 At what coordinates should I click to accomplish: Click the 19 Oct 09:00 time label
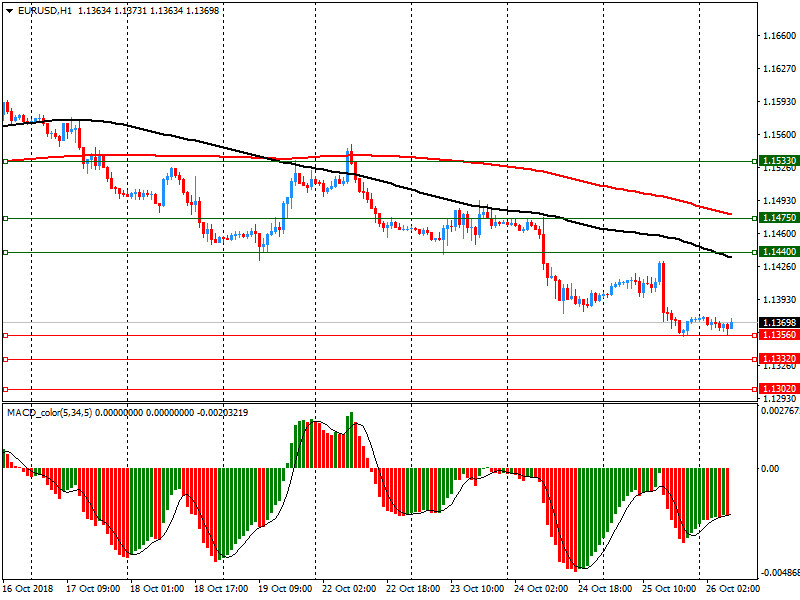tap(285, 589)
